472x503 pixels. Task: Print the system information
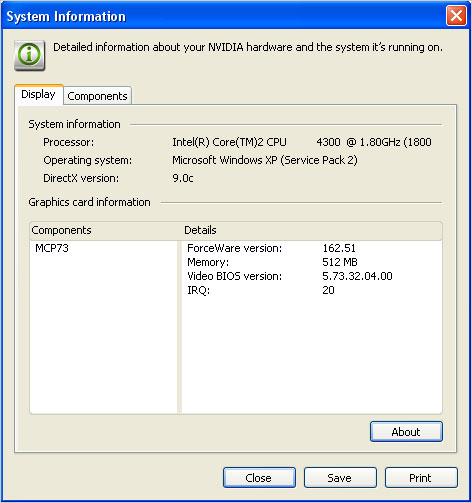click(x=421, y=478)
